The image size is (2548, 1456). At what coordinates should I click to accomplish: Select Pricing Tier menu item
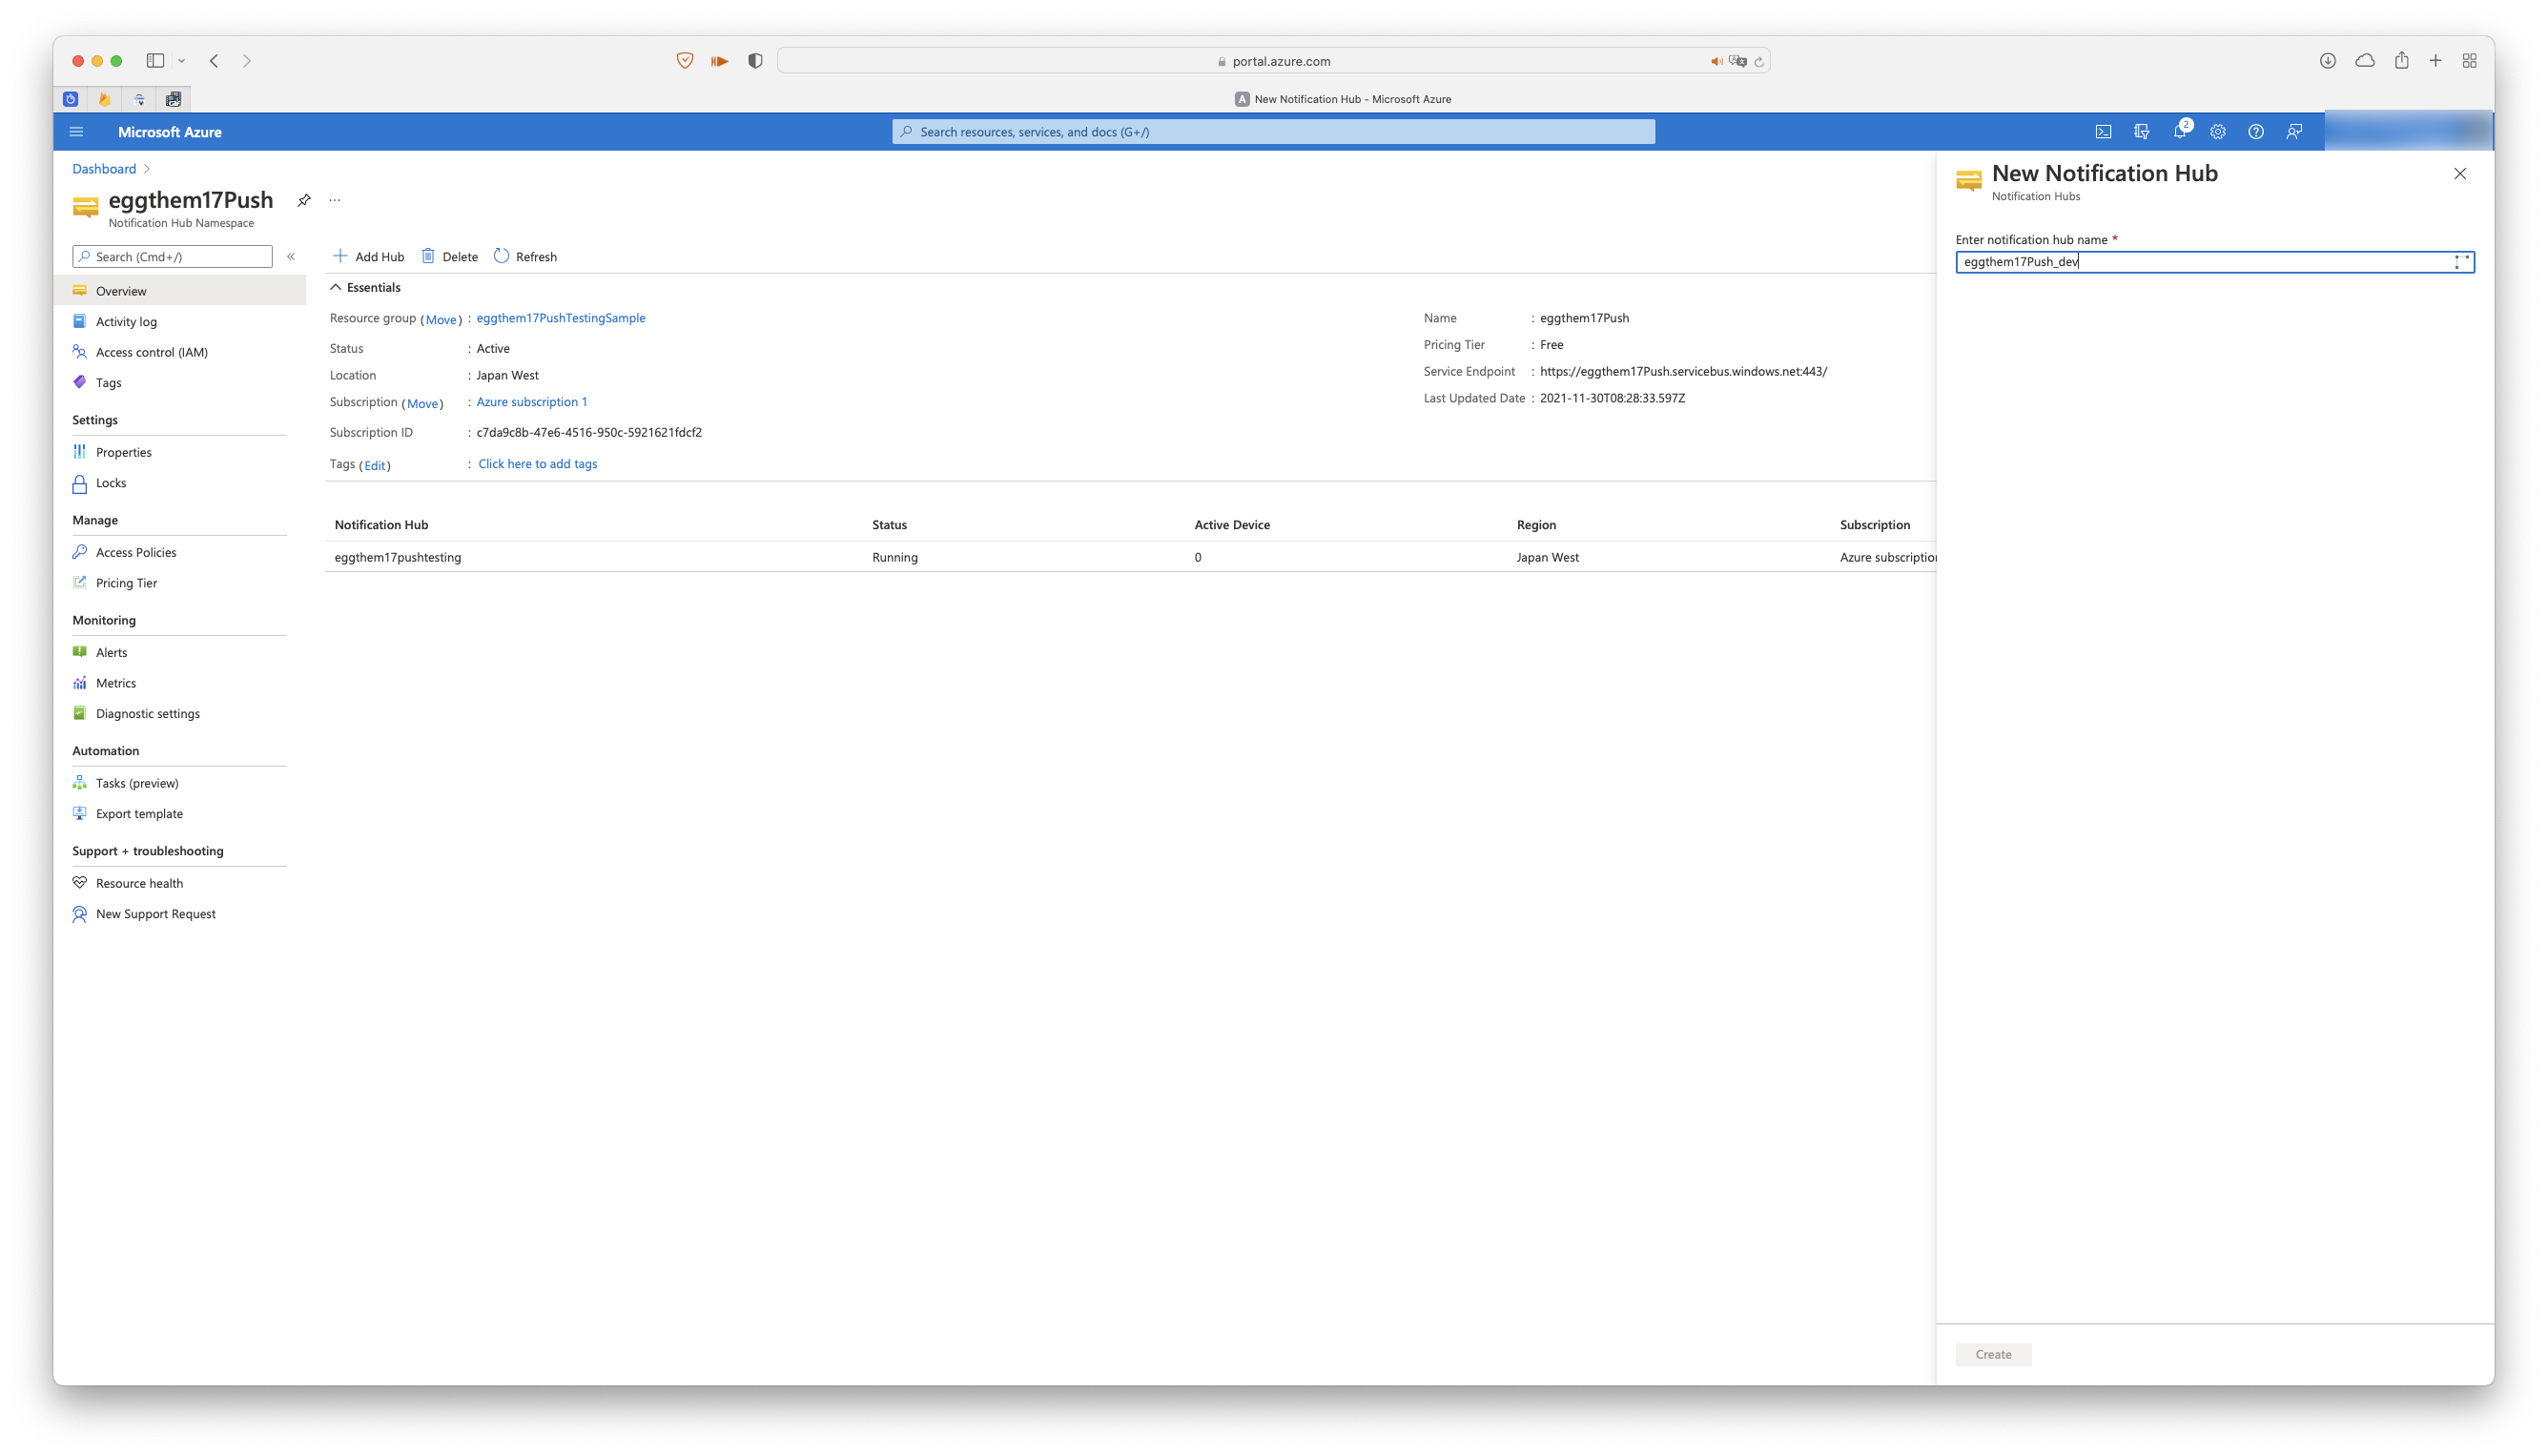click(126, 583)
